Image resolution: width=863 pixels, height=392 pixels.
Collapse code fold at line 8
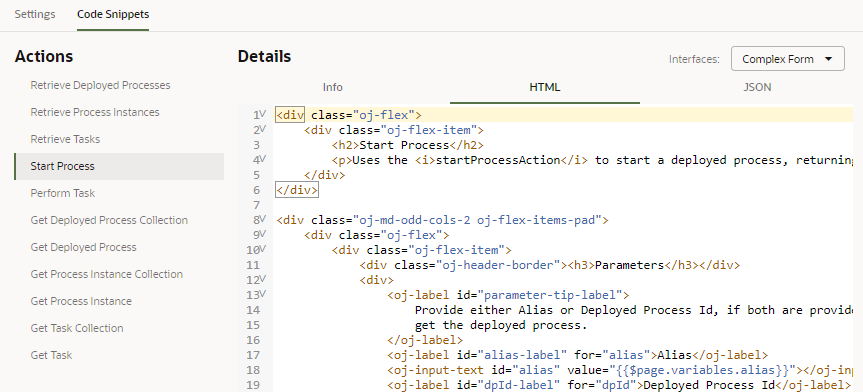tap(263, 219)
